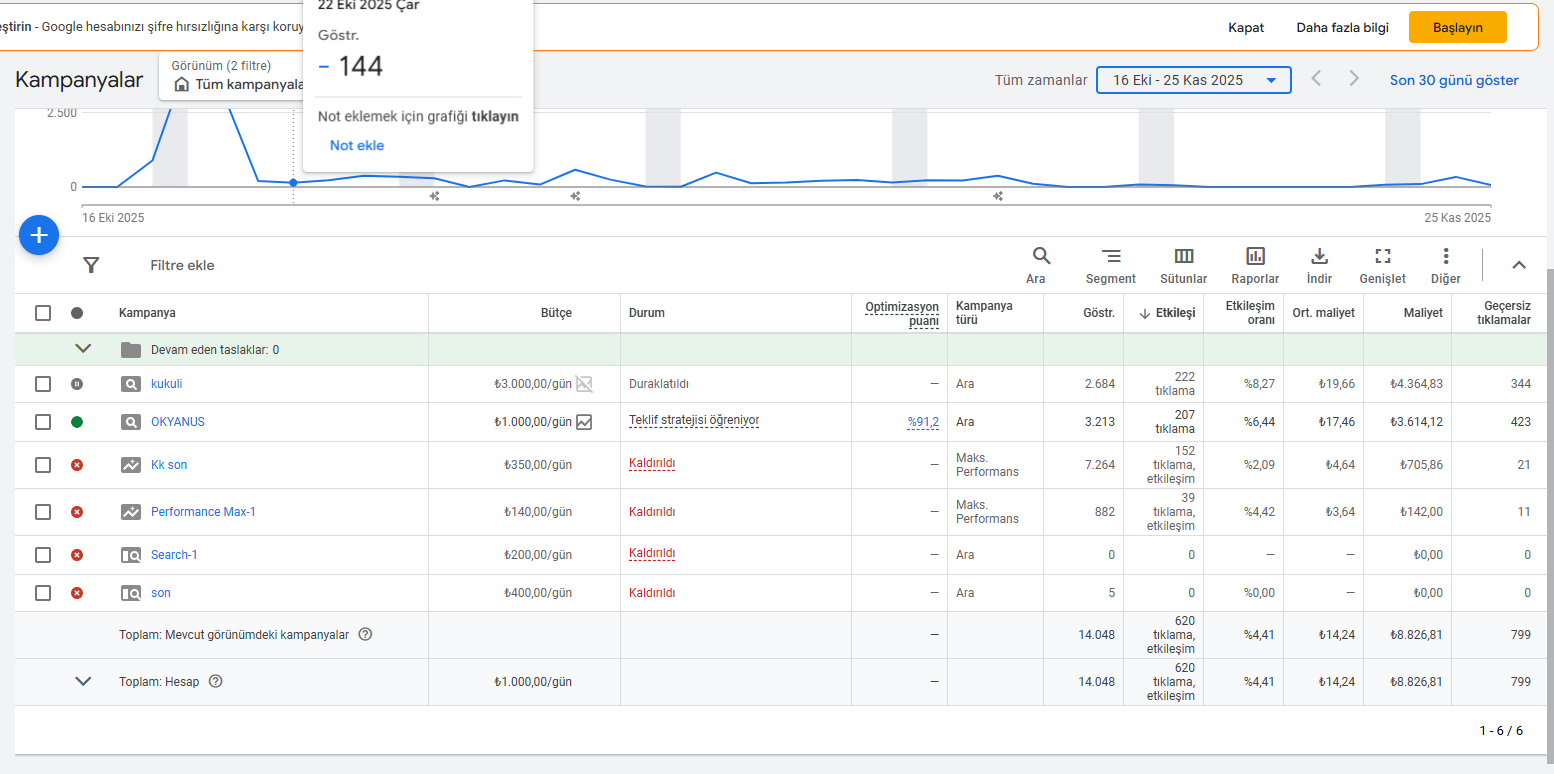The image size is (1554, 774).
Task: Open Raporlar reports tool
Action: point(1255,266)
